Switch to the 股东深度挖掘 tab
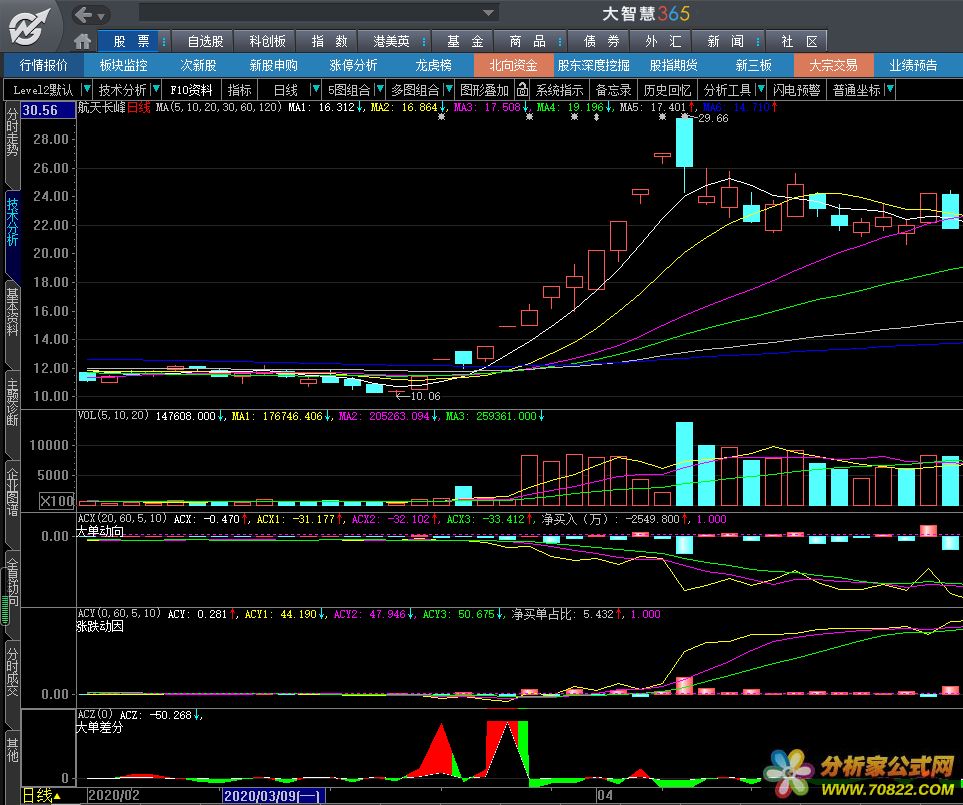The height and width of the screenshot is (805, 963). click(593, 65)
